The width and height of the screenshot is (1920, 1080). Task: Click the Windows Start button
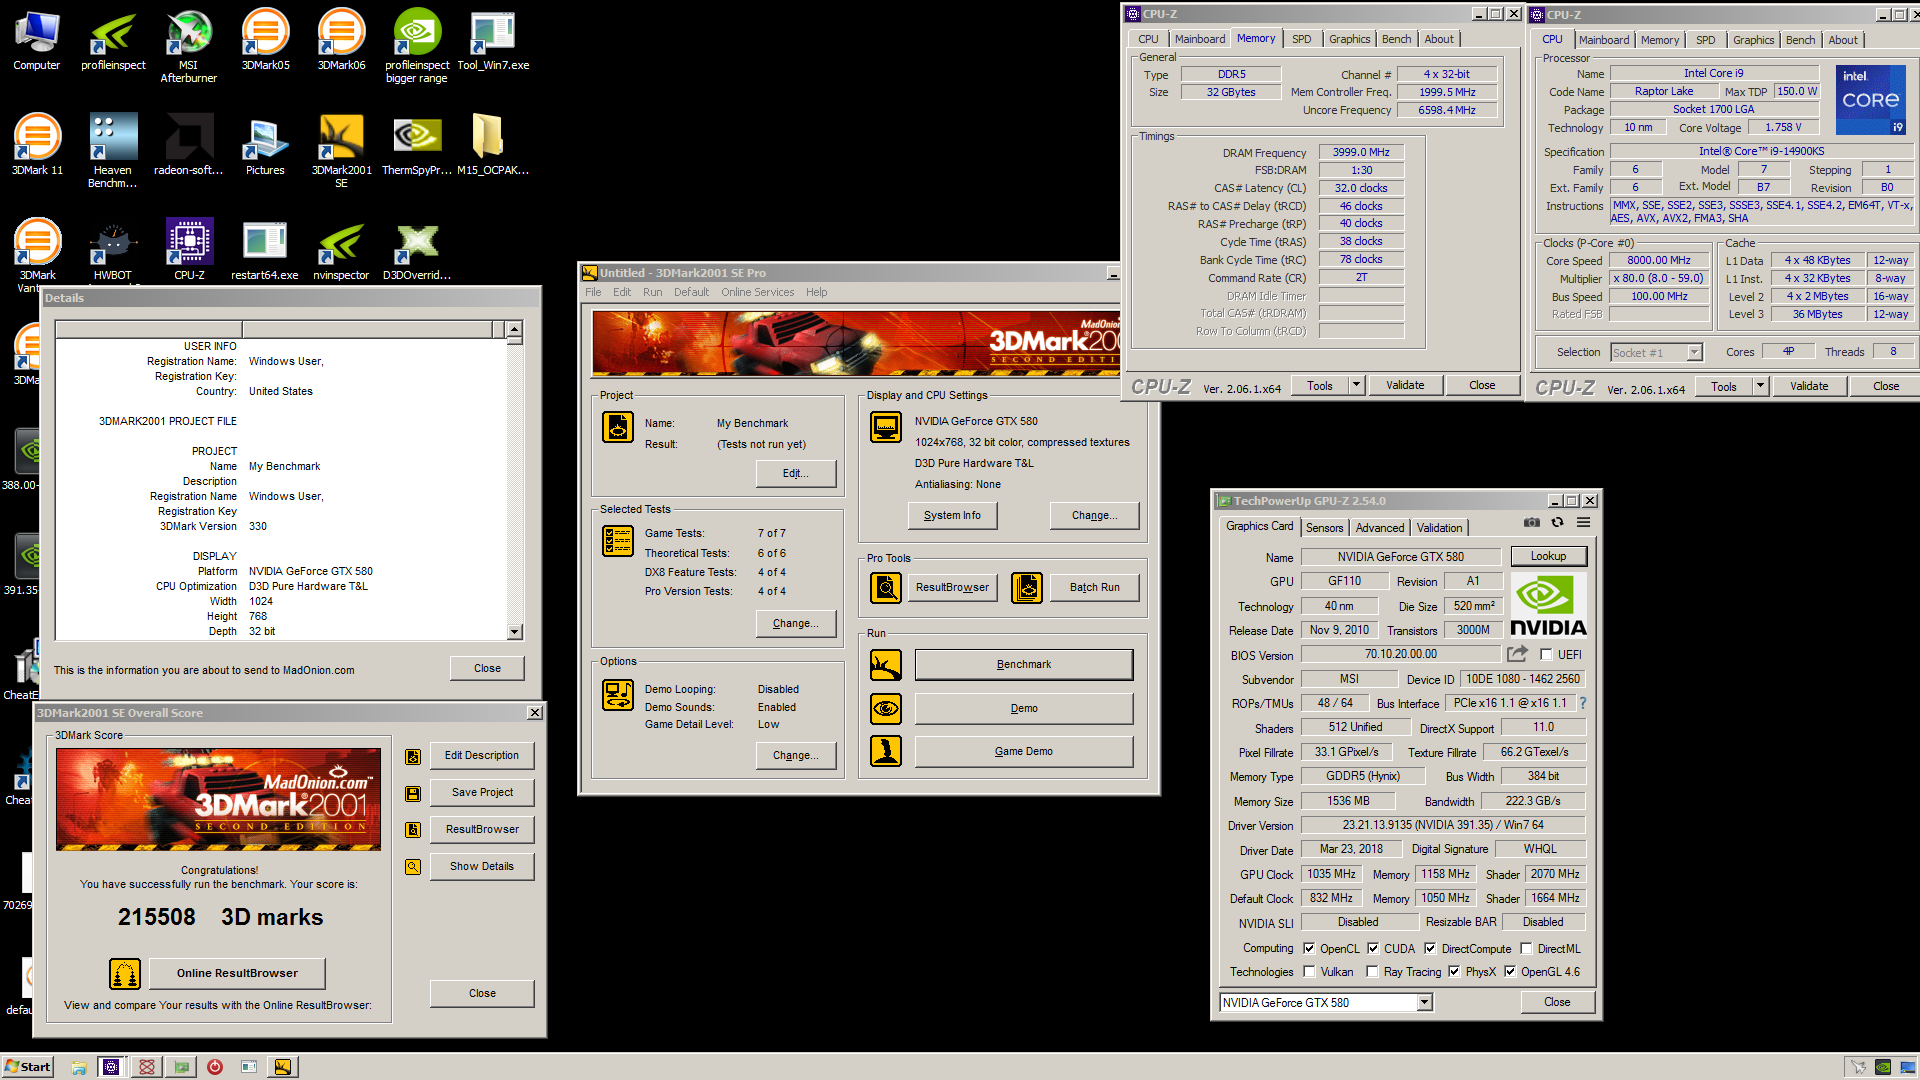27,1067
